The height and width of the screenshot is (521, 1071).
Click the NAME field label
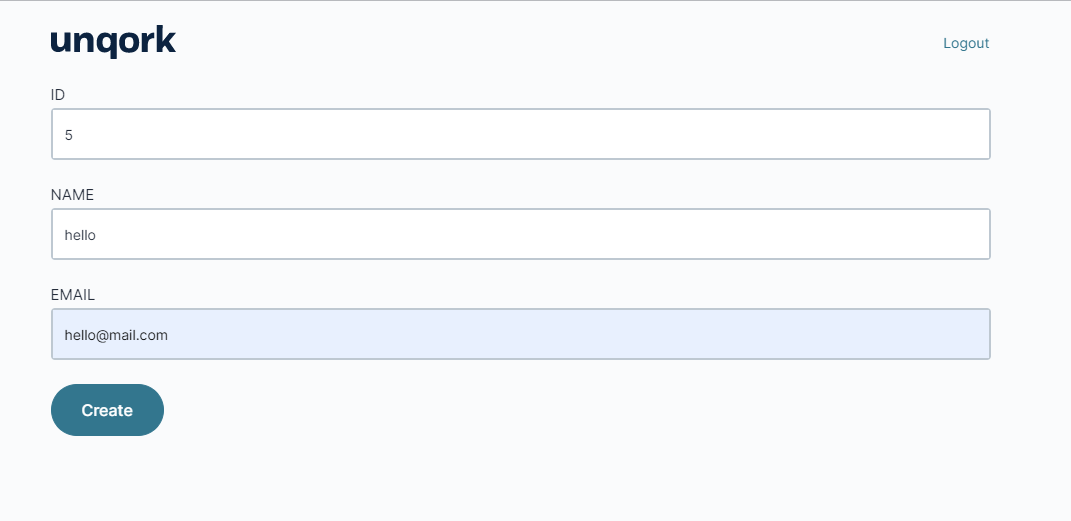(x=72, y=194)
